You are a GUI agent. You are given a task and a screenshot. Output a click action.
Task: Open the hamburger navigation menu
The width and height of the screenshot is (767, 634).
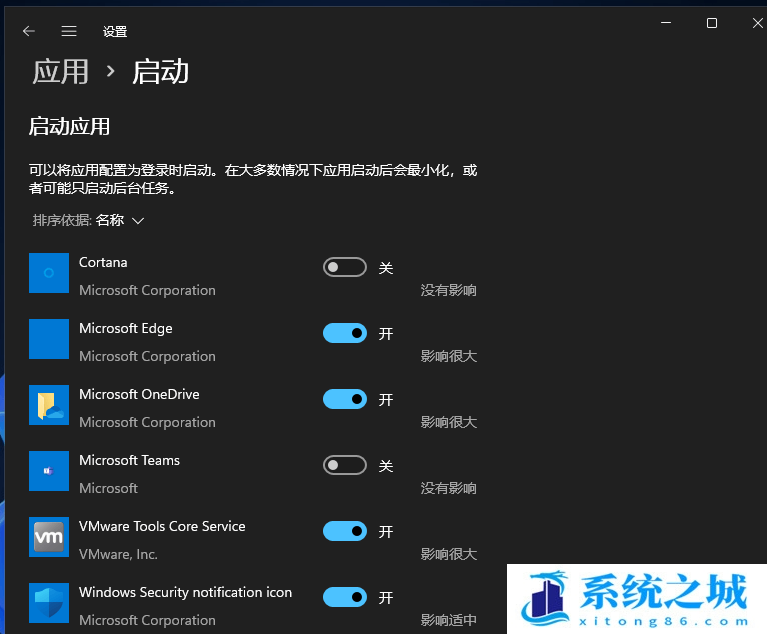(69, 31)
